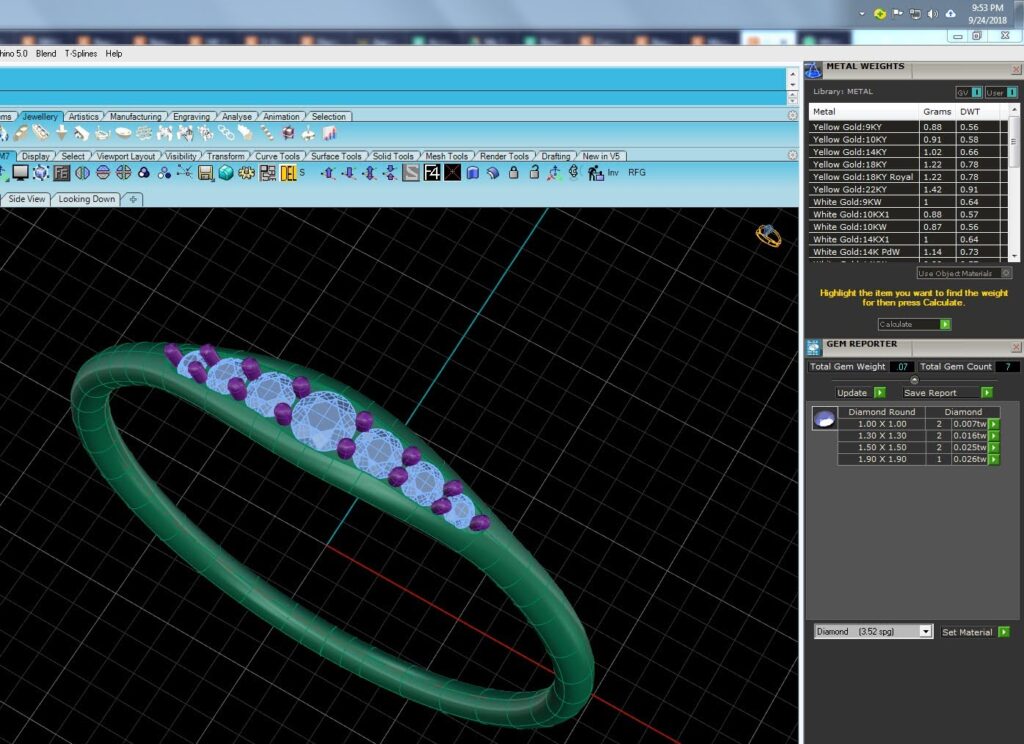Image resolution: width=1024 pixels, height=744 pixels.
Task: Click the monitor display icon
Action: tap(20, 172)
